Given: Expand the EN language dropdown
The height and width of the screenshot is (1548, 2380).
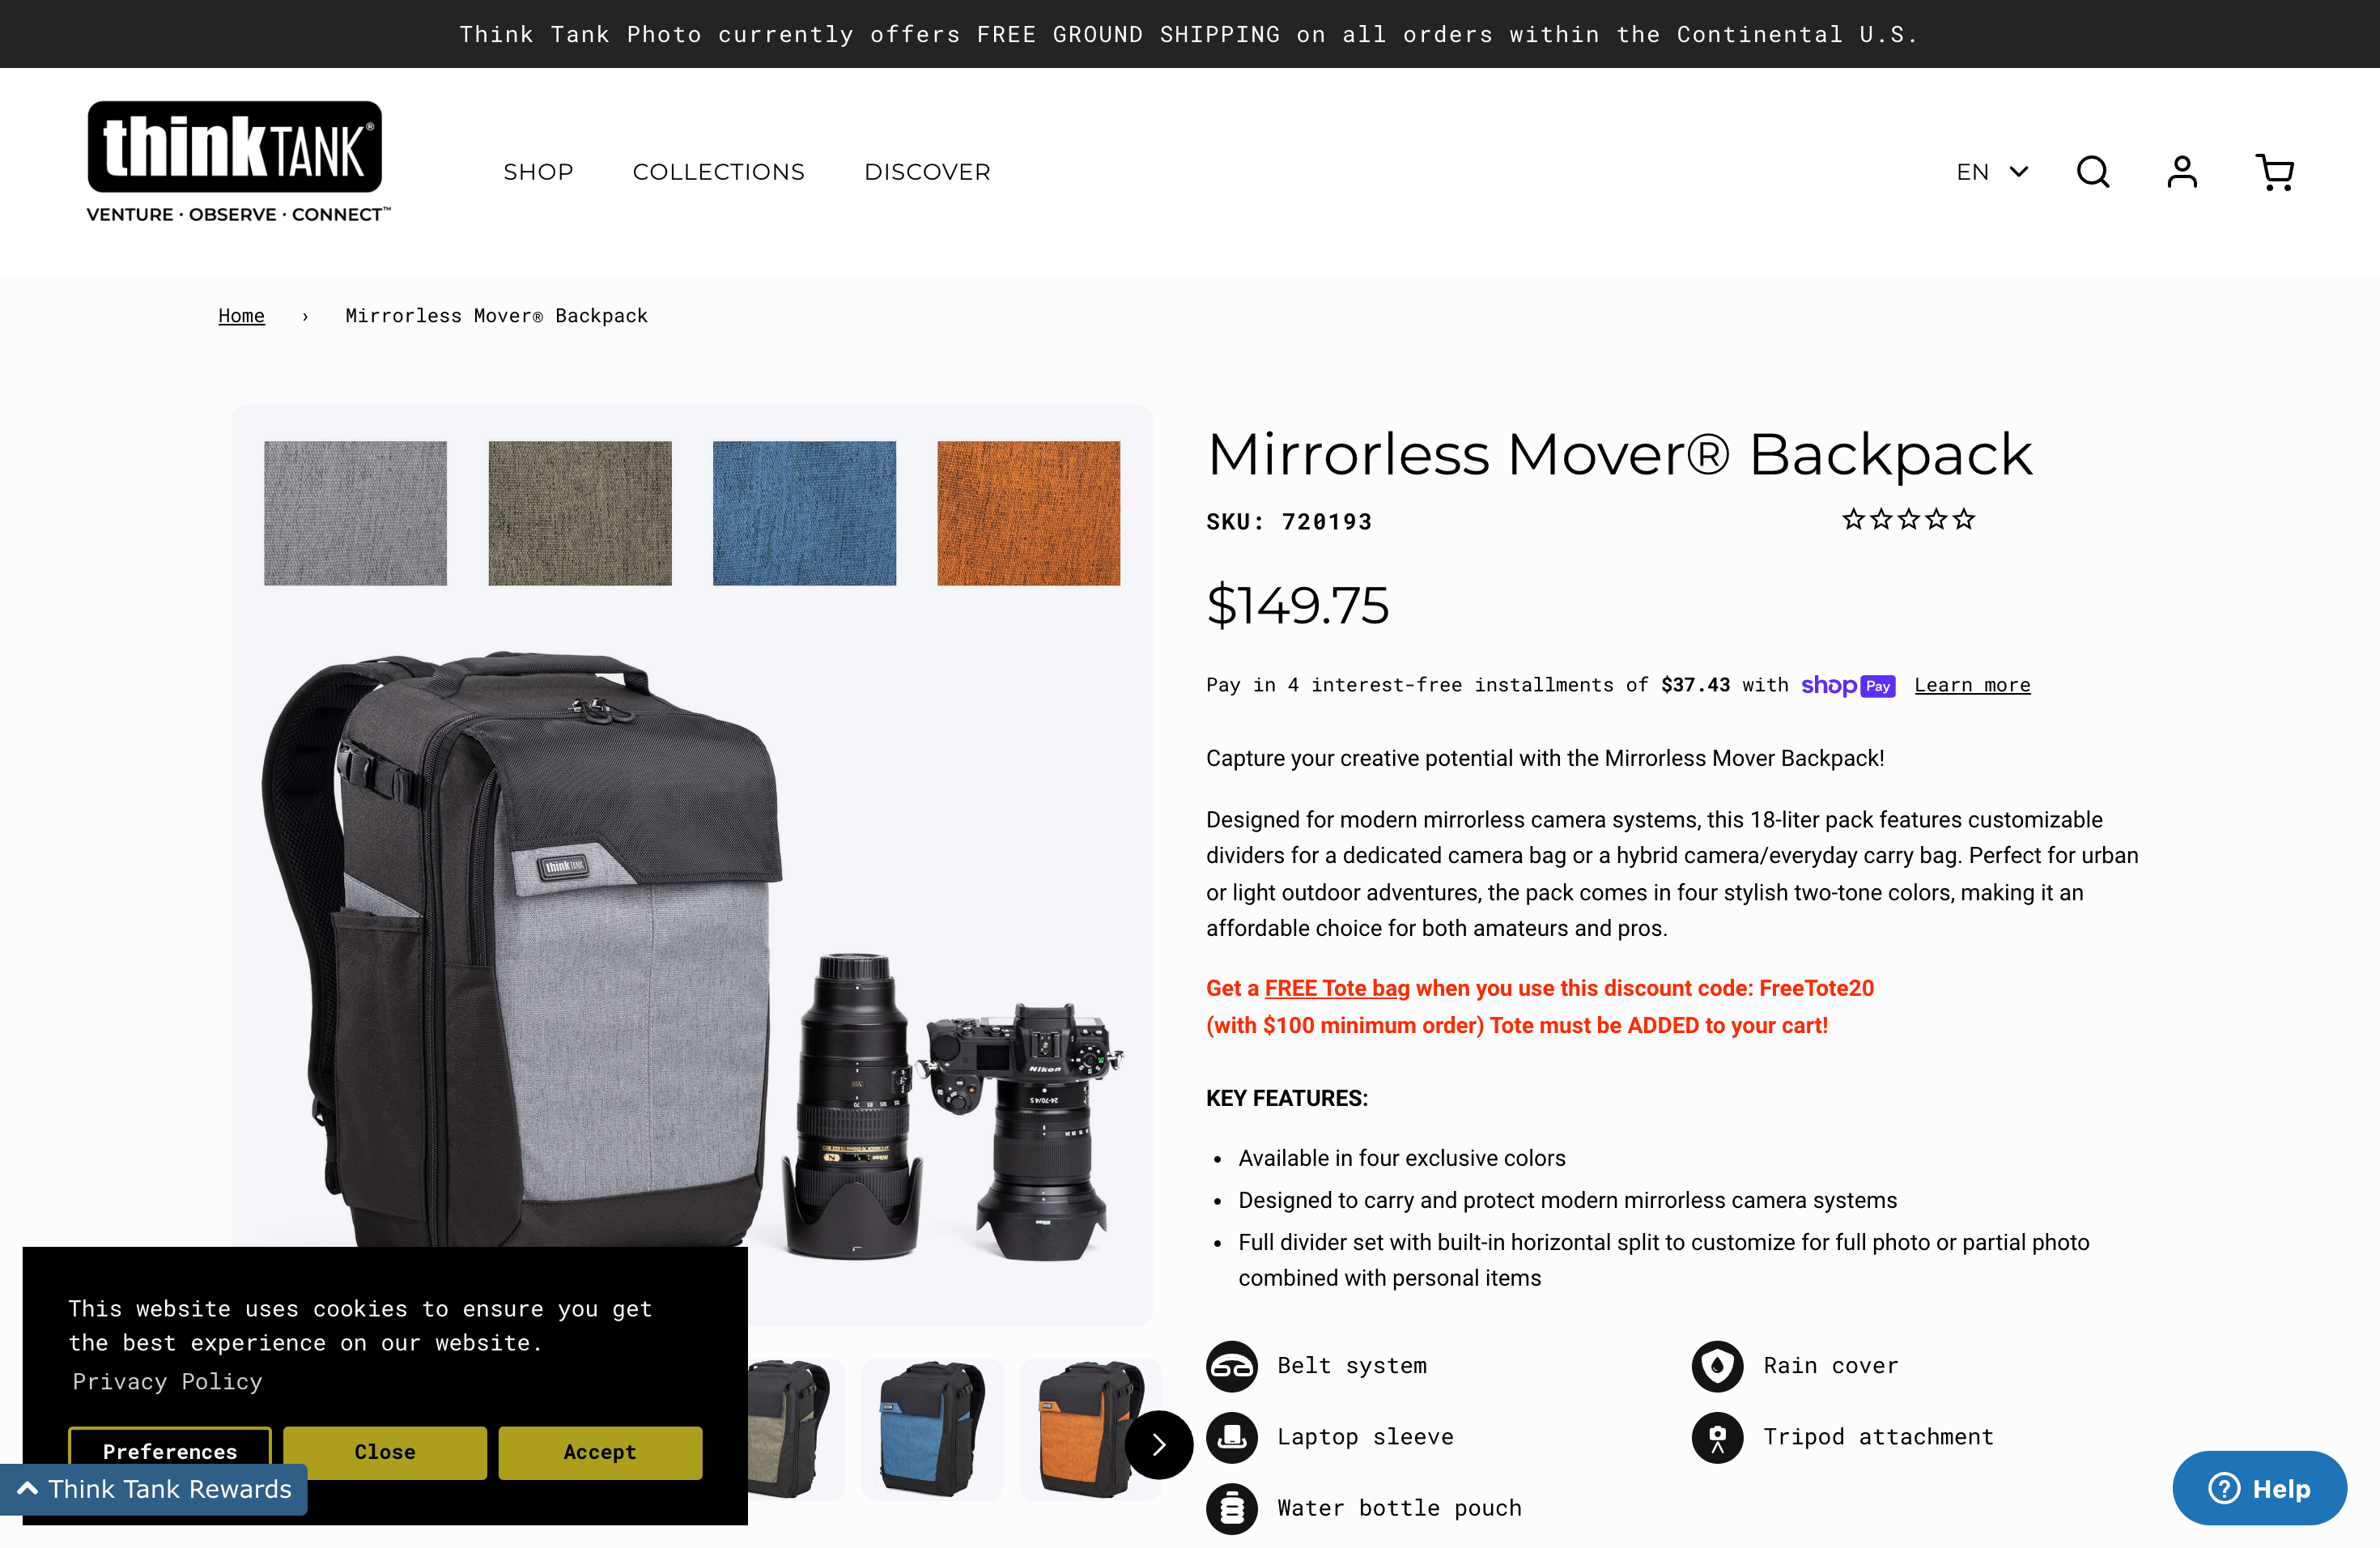Looking at the screenshot, I should (x=1992, y=172).
